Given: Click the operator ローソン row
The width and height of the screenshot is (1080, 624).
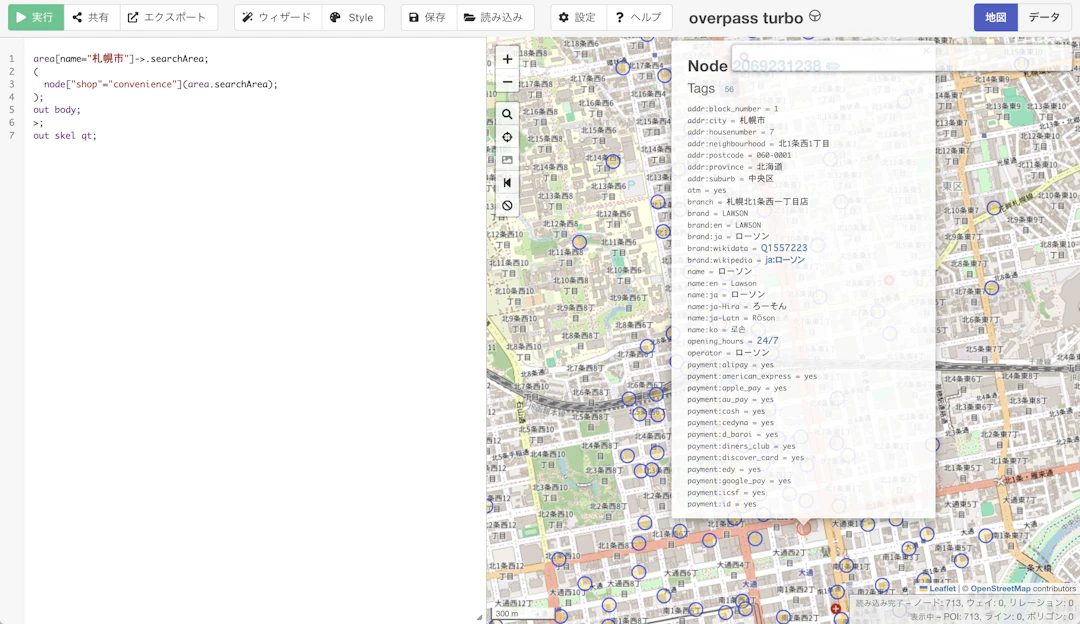Looking at the screenshot, I should pyautogui.click(x=728, y=353).
